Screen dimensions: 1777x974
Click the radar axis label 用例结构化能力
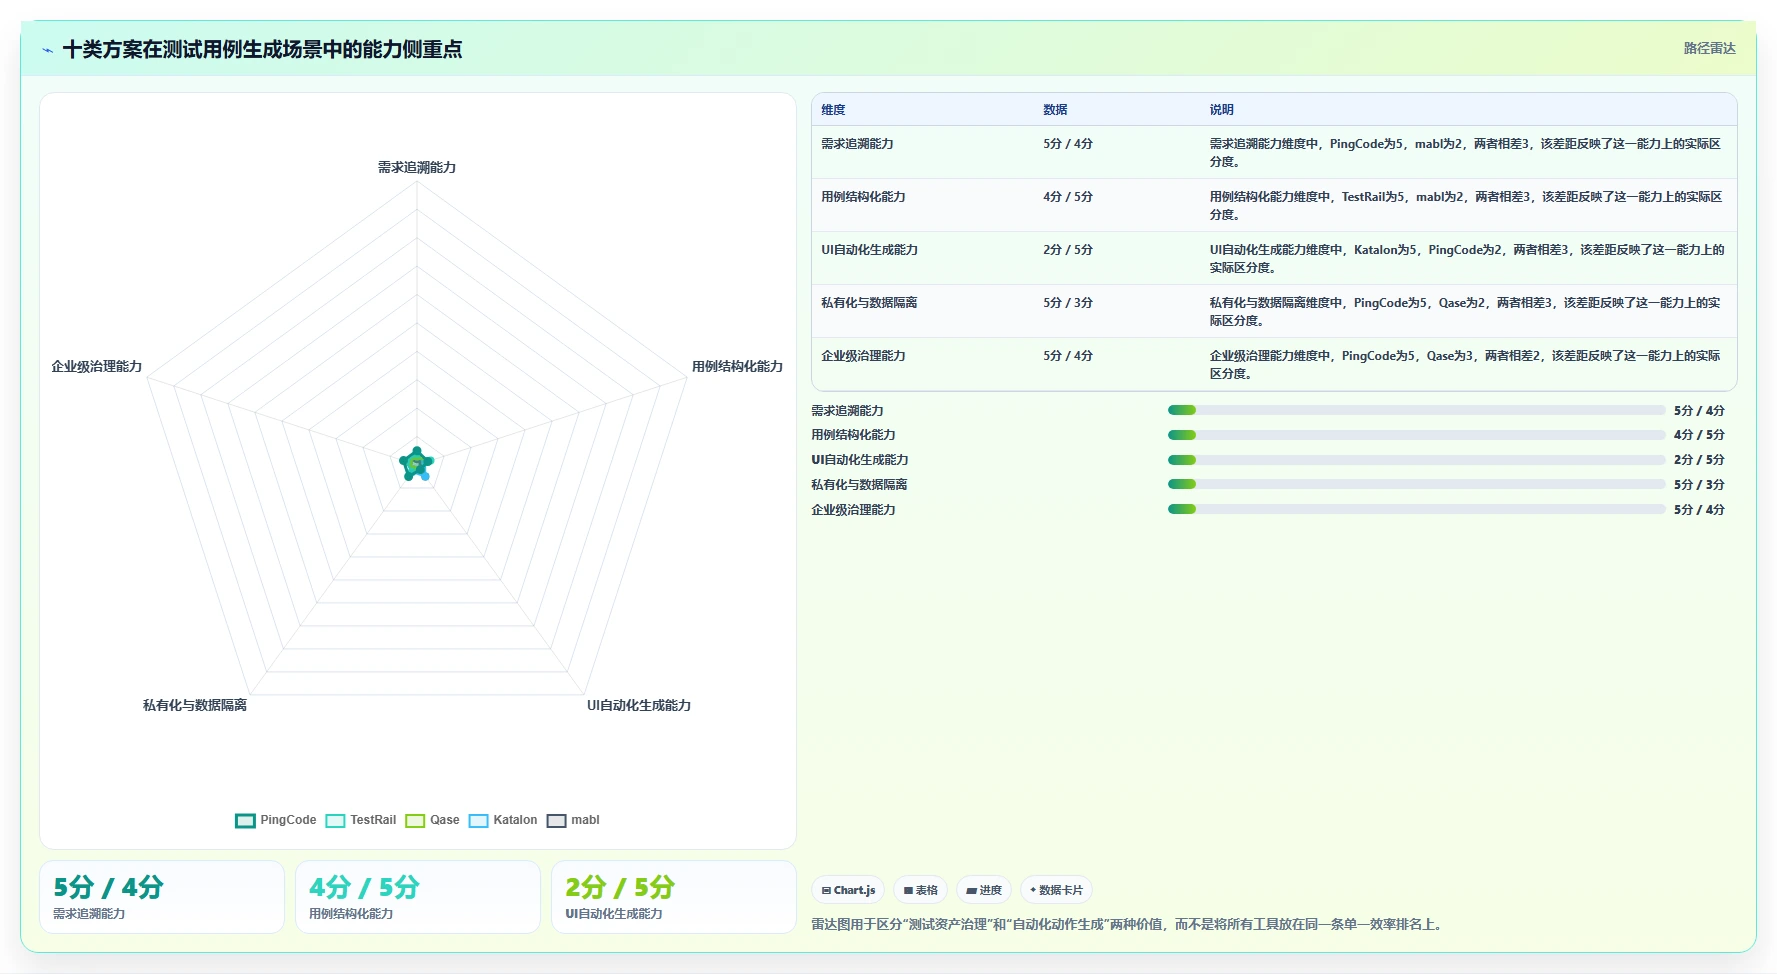tap(737, 366)
